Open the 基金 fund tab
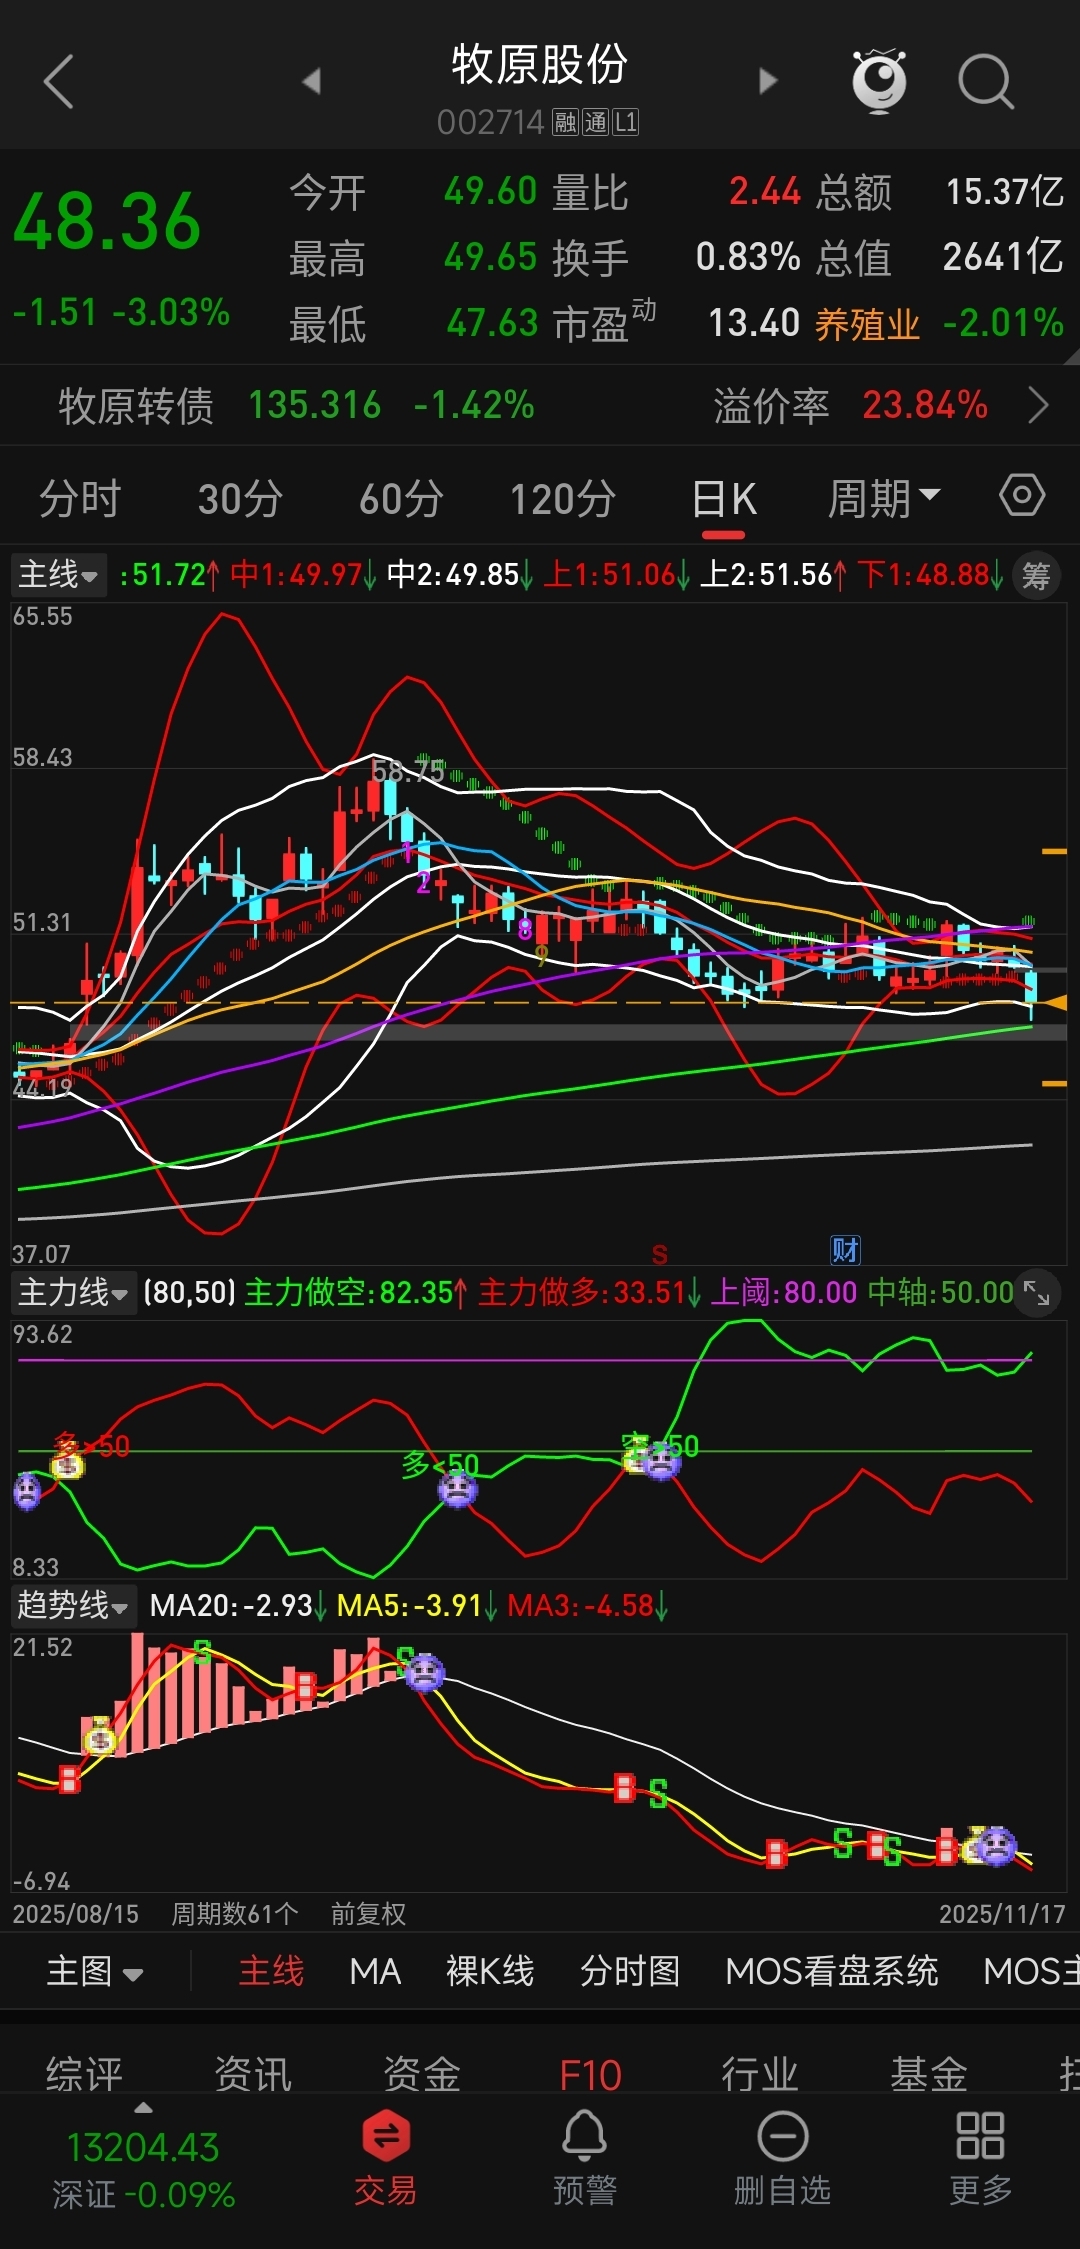 pos(929,2074)
